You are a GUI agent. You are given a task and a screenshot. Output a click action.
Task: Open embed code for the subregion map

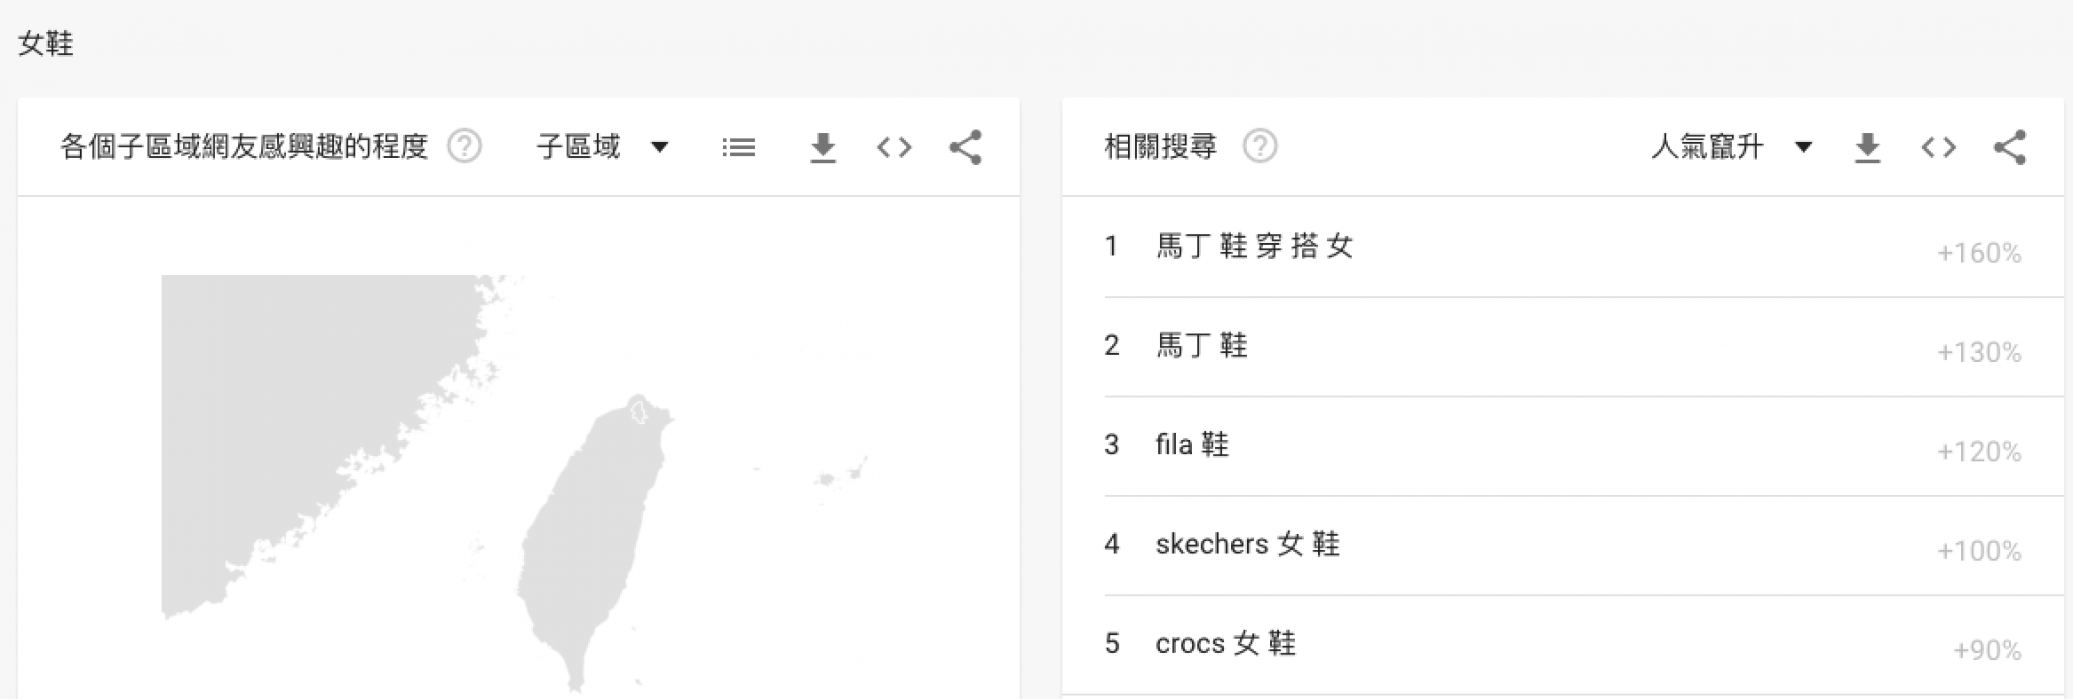pos(894,148)
